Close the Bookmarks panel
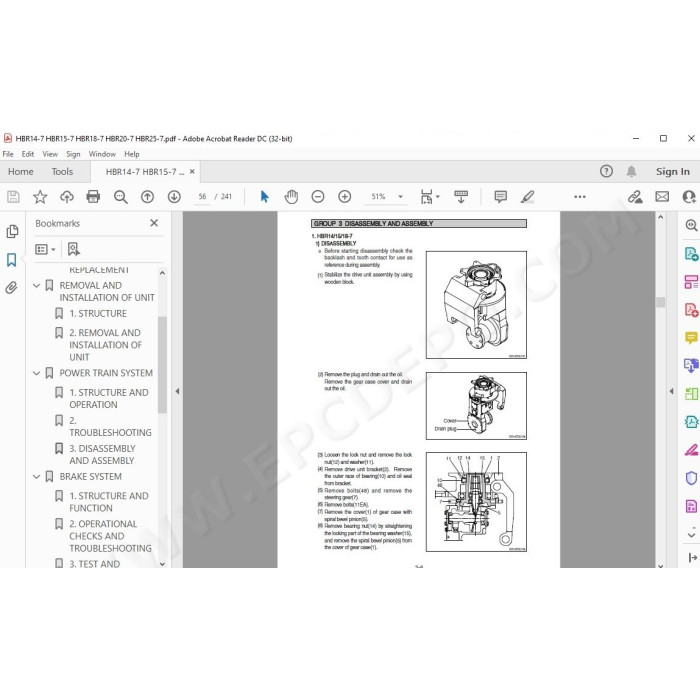 click(154, 223)
